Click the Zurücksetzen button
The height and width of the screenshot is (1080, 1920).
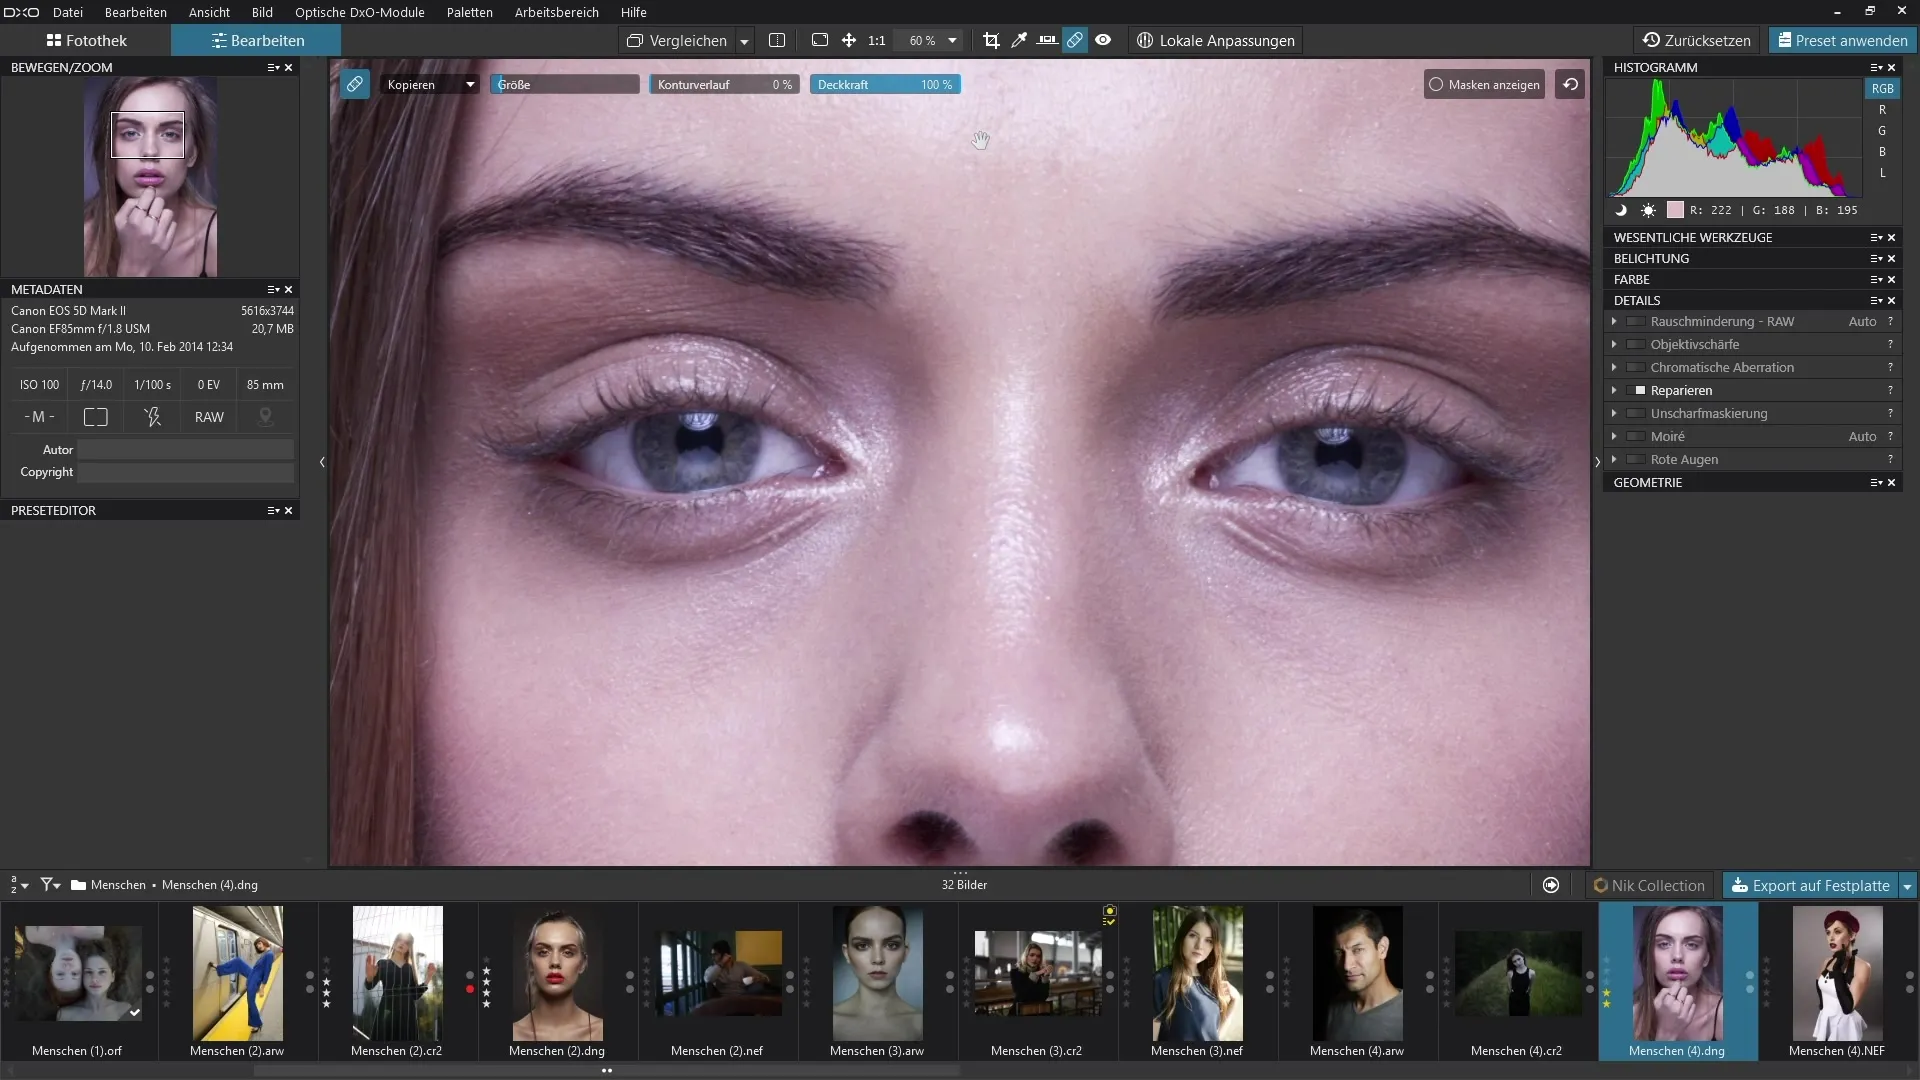pos(1697,40)
